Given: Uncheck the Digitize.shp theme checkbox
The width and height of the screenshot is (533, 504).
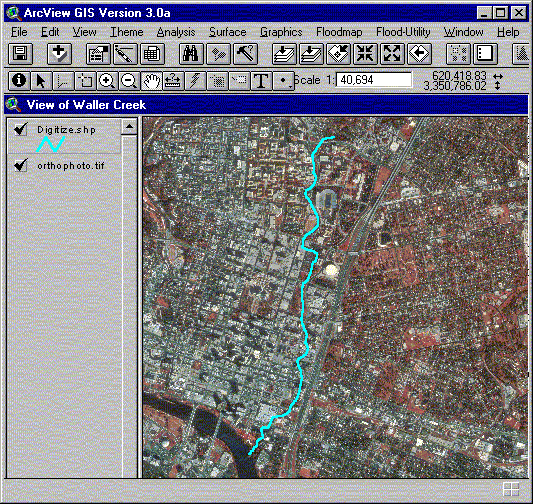Looking at the screenshot, I should (x=21, y=129).
